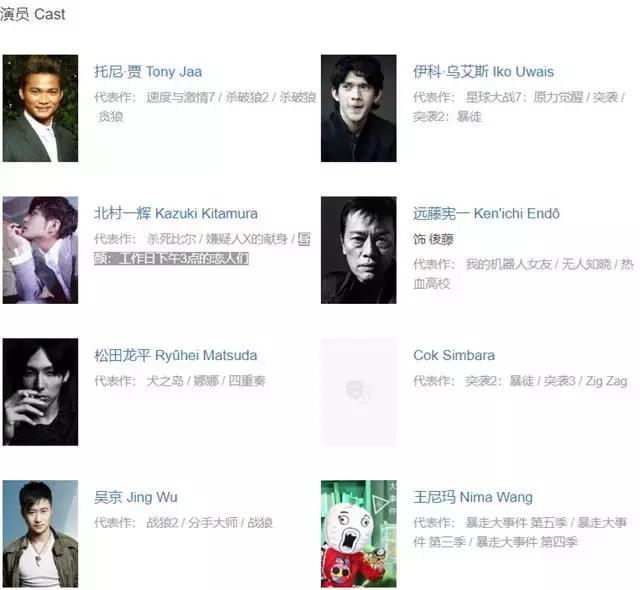
Task: Click the placeholder avatar for Cok Simbara
Action: 358,392
